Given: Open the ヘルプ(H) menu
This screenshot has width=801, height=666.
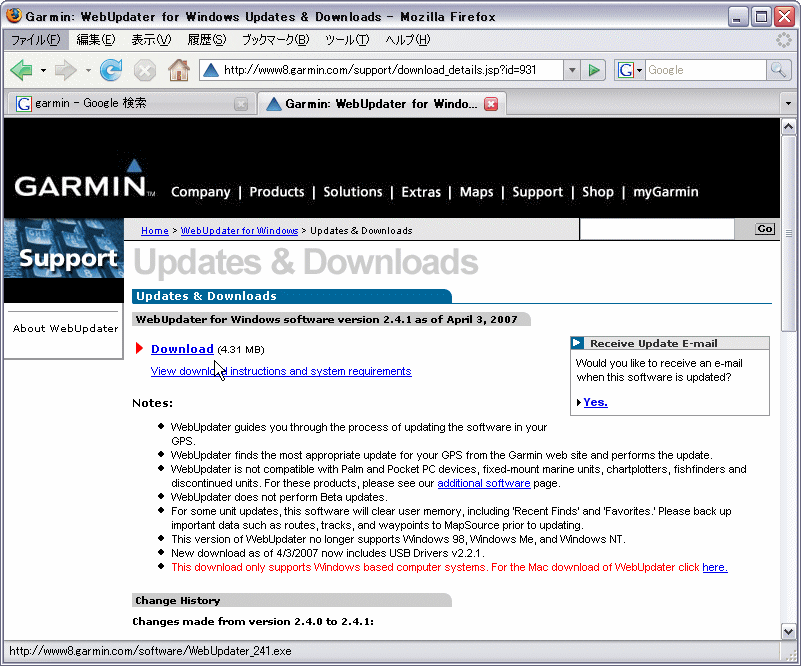Looking at the screenshot, I should click(x=407, y=40).
